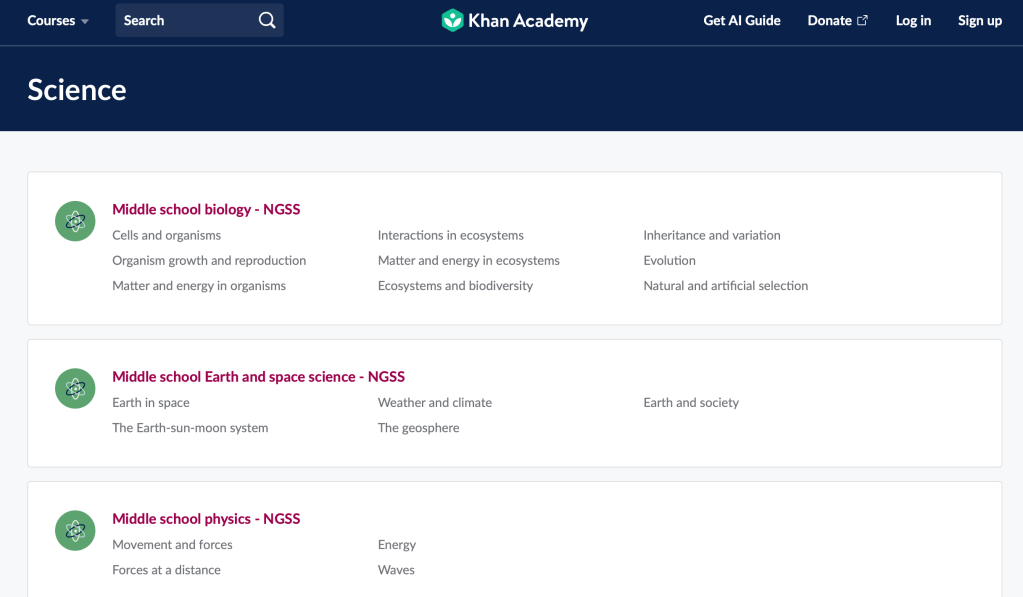Open the Get AI Guide page

(x=742, y=21)
